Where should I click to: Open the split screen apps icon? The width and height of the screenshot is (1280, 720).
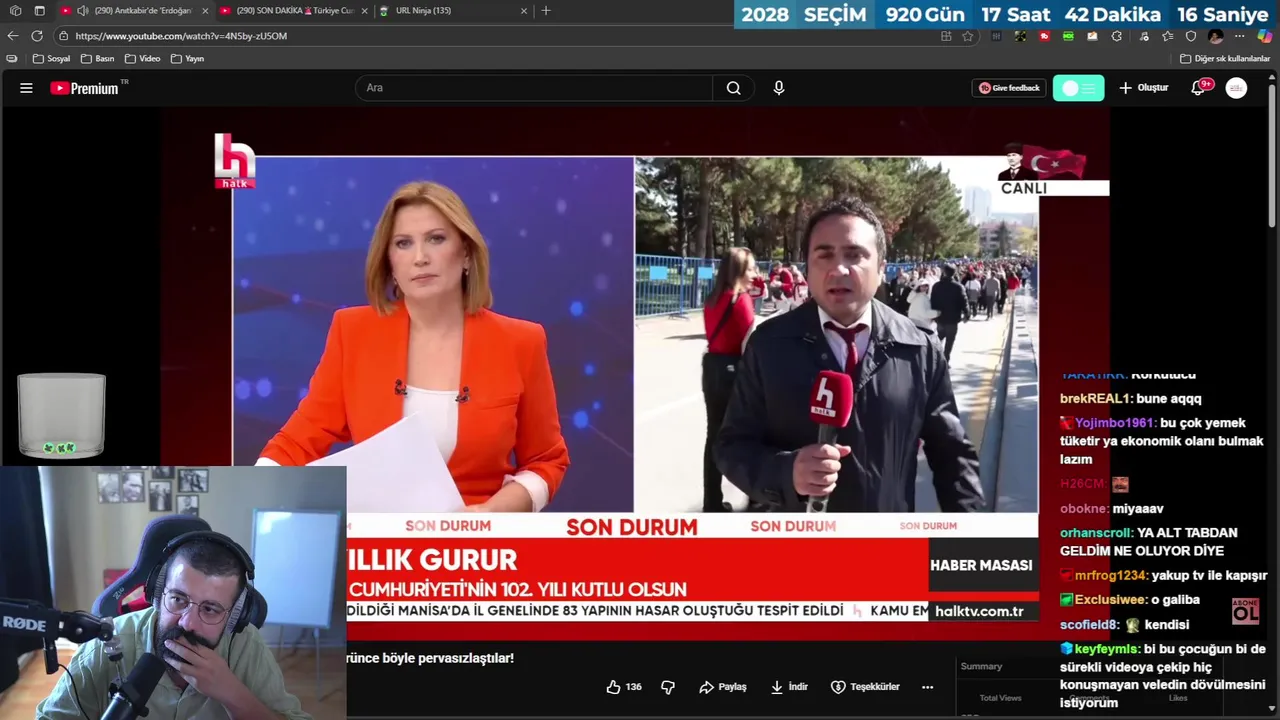click(x=946, y=36)
